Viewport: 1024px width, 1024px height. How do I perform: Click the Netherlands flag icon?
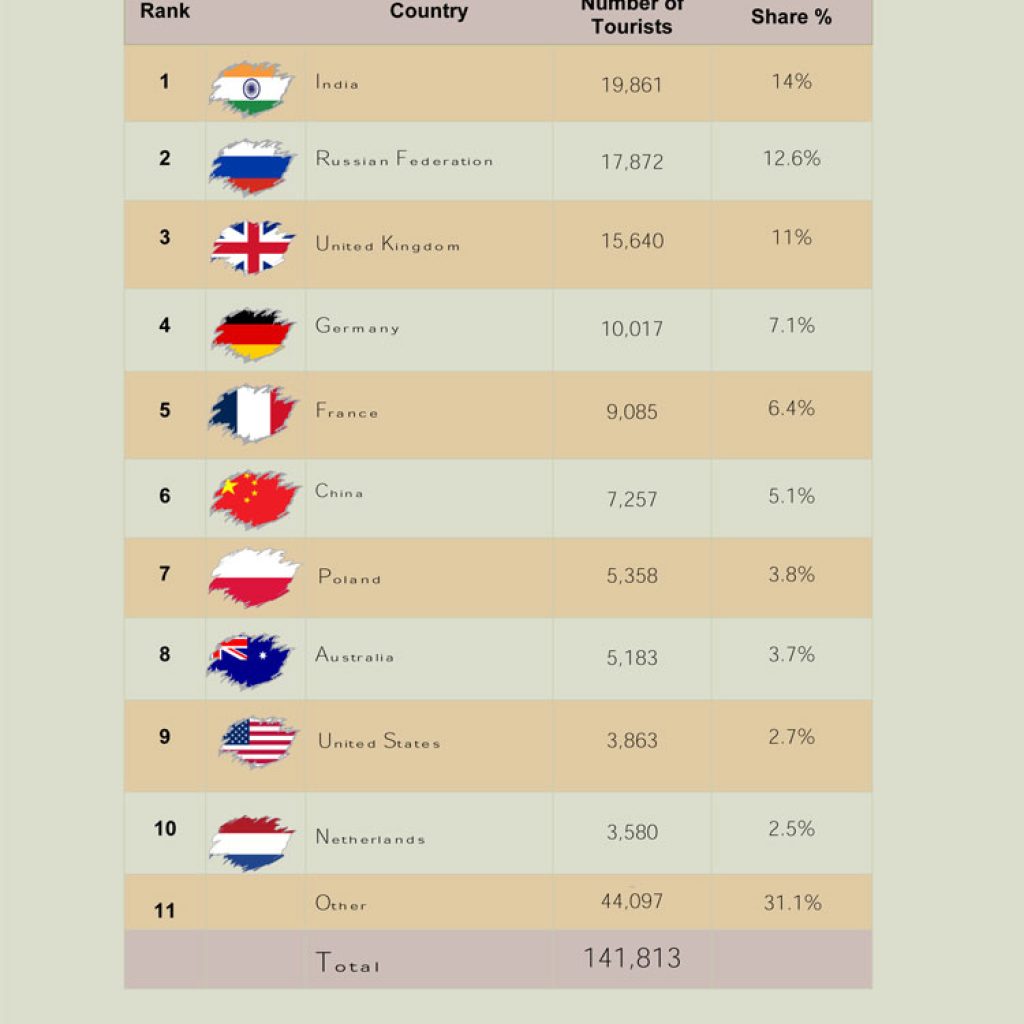[x=252, y=842]
